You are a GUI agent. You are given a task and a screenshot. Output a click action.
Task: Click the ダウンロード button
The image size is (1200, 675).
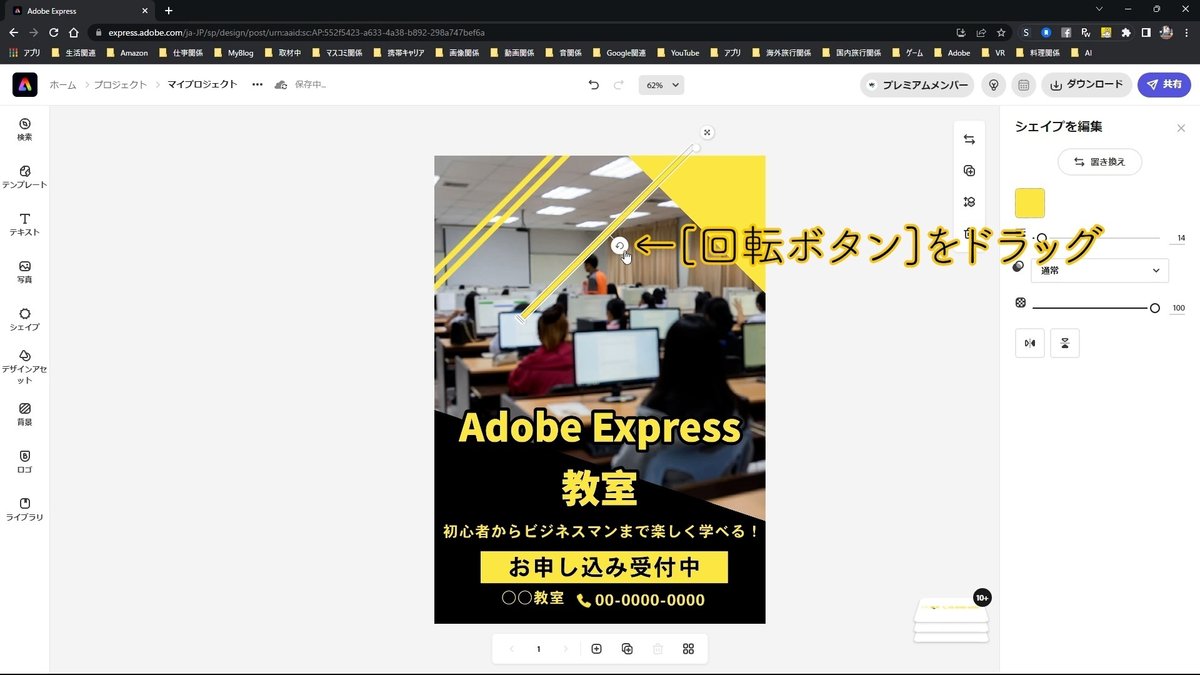(x=1086, y=85)
